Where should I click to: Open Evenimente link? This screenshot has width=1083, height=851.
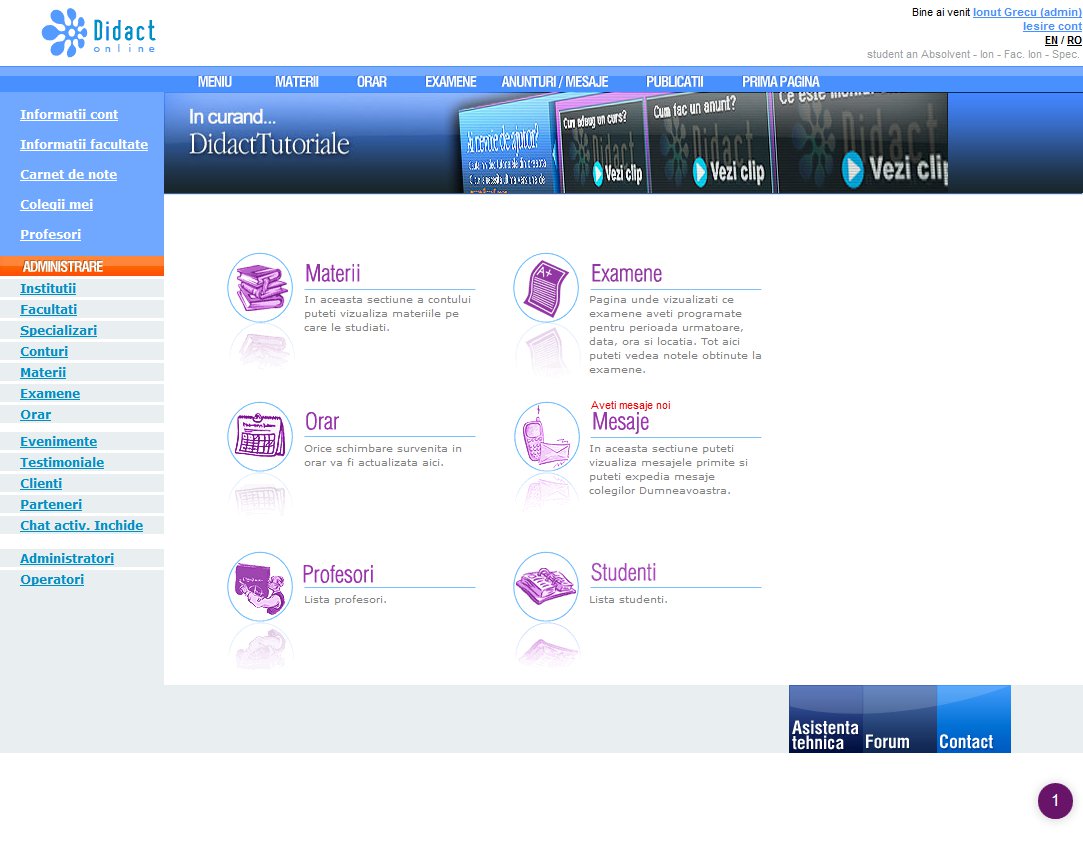59,441
